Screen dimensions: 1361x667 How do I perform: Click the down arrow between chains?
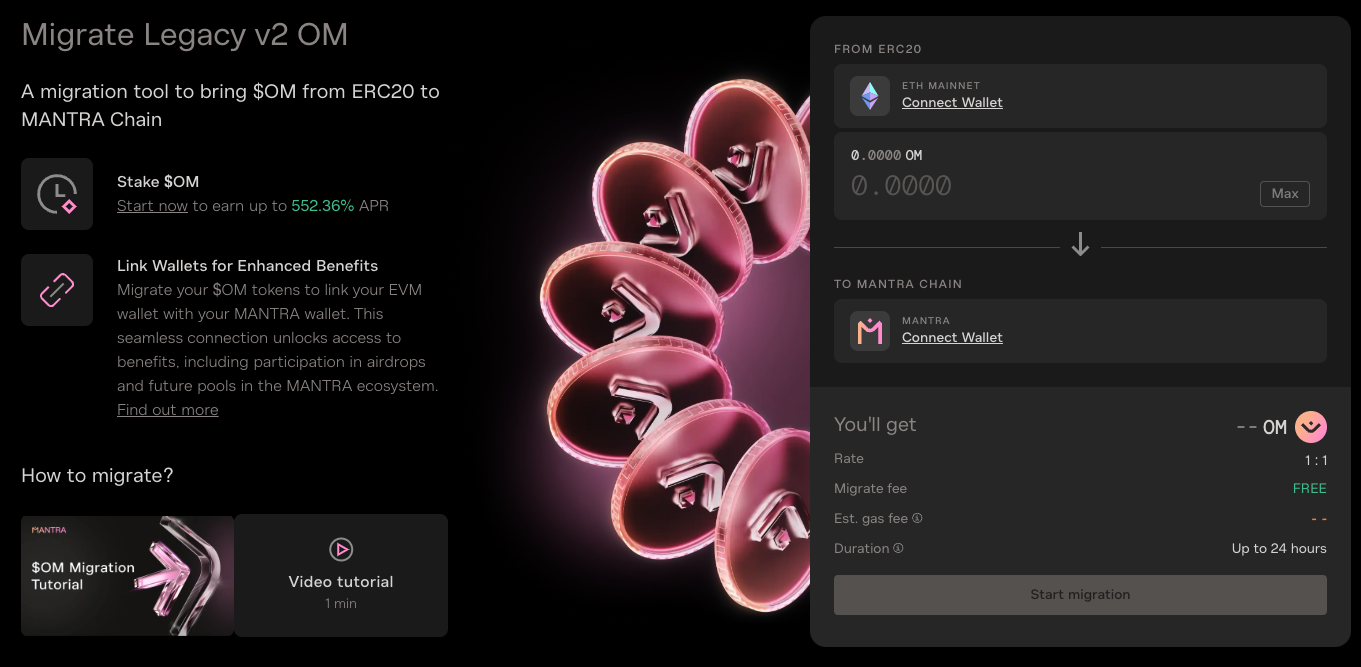(x=1080, y=245)
